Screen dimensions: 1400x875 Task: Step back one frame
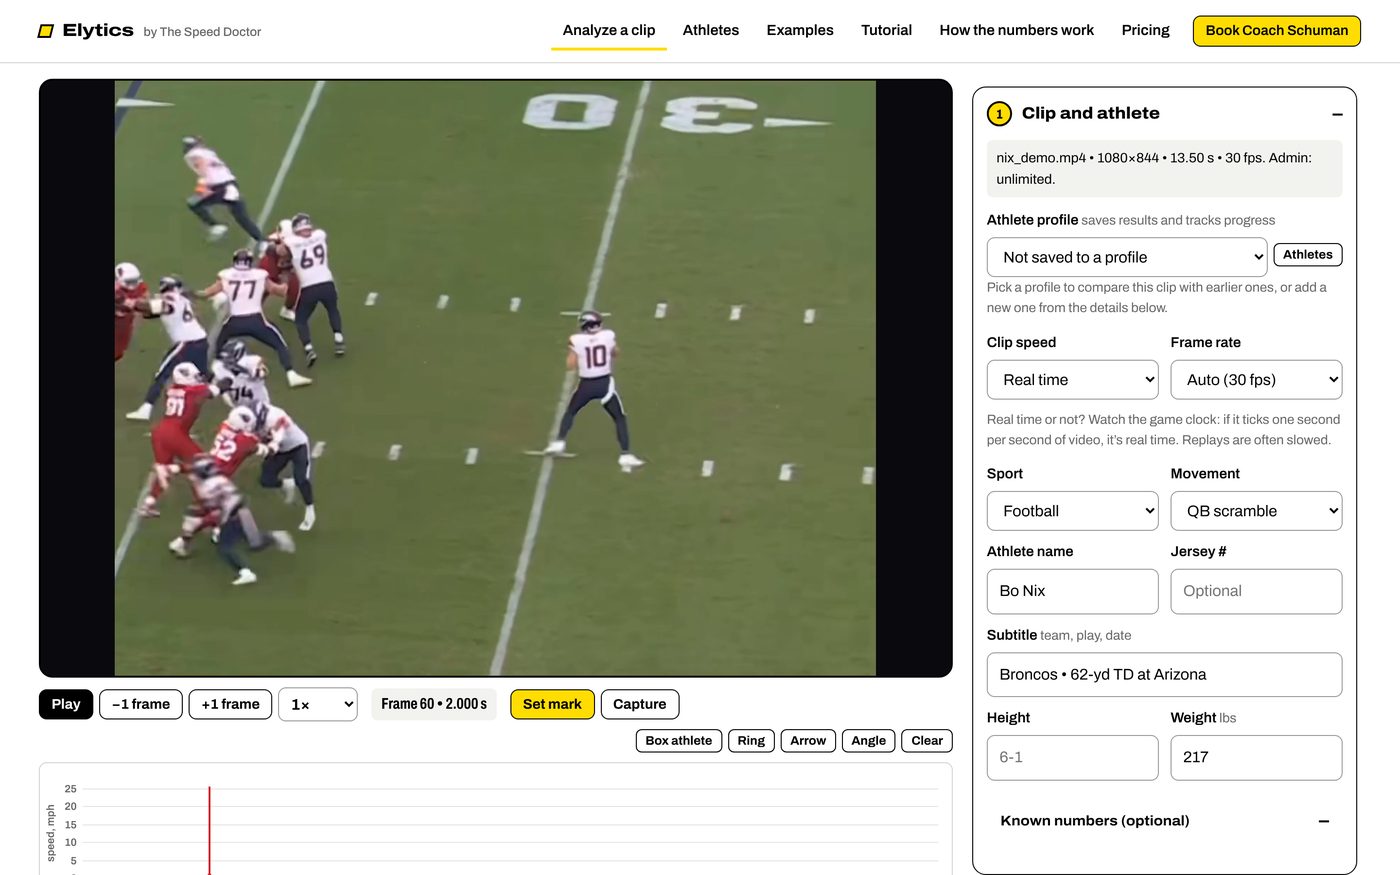pos(141,704)
